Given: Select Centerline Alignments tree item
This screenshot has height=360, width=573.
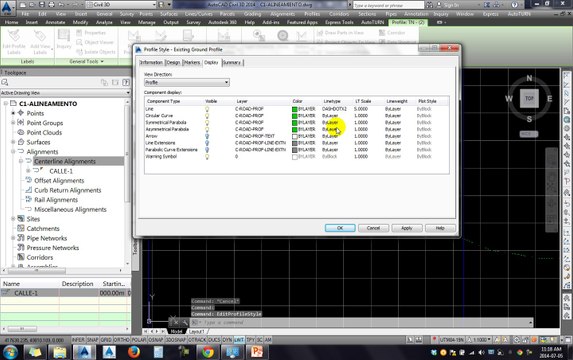Looking at the screenshot, I should pos(65,161).
